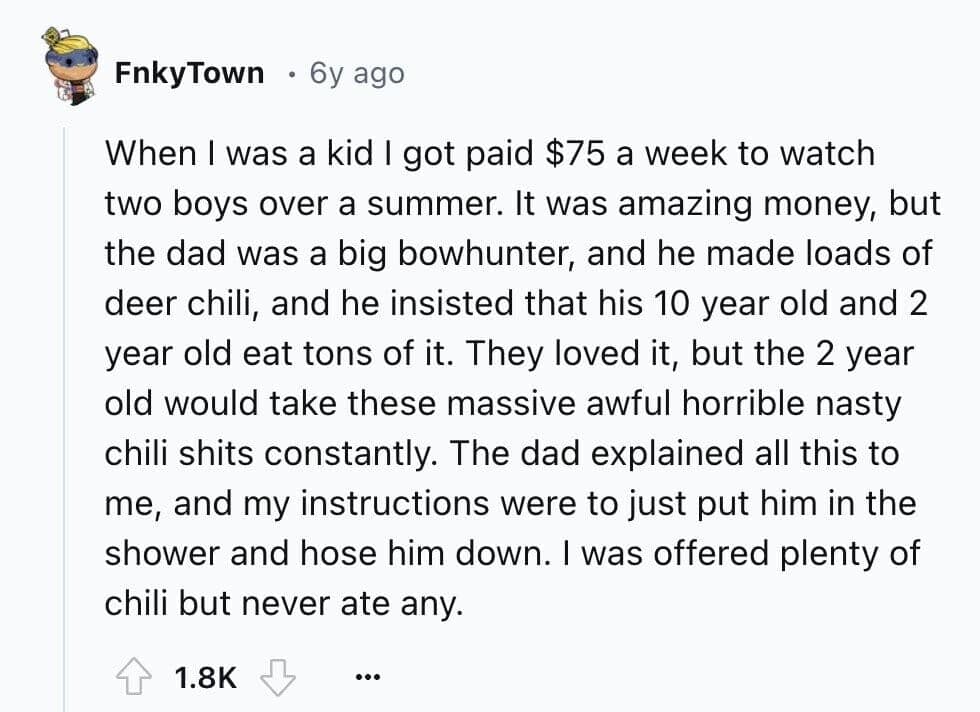Screen dimensions: 980x712
Task: Open the FnkyTown username profile link
Action: pos(189,73)
